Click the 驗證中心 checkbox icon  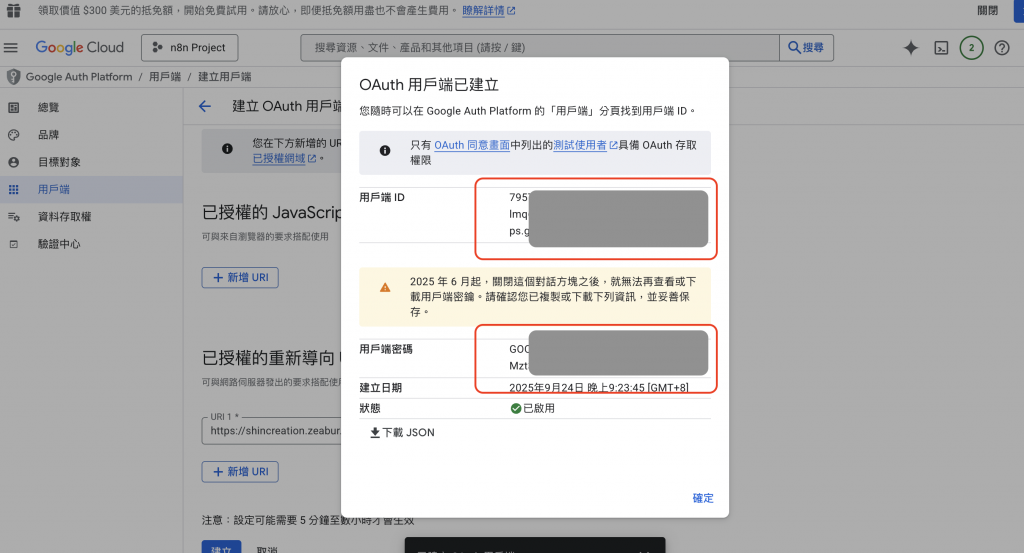point(14,244)
